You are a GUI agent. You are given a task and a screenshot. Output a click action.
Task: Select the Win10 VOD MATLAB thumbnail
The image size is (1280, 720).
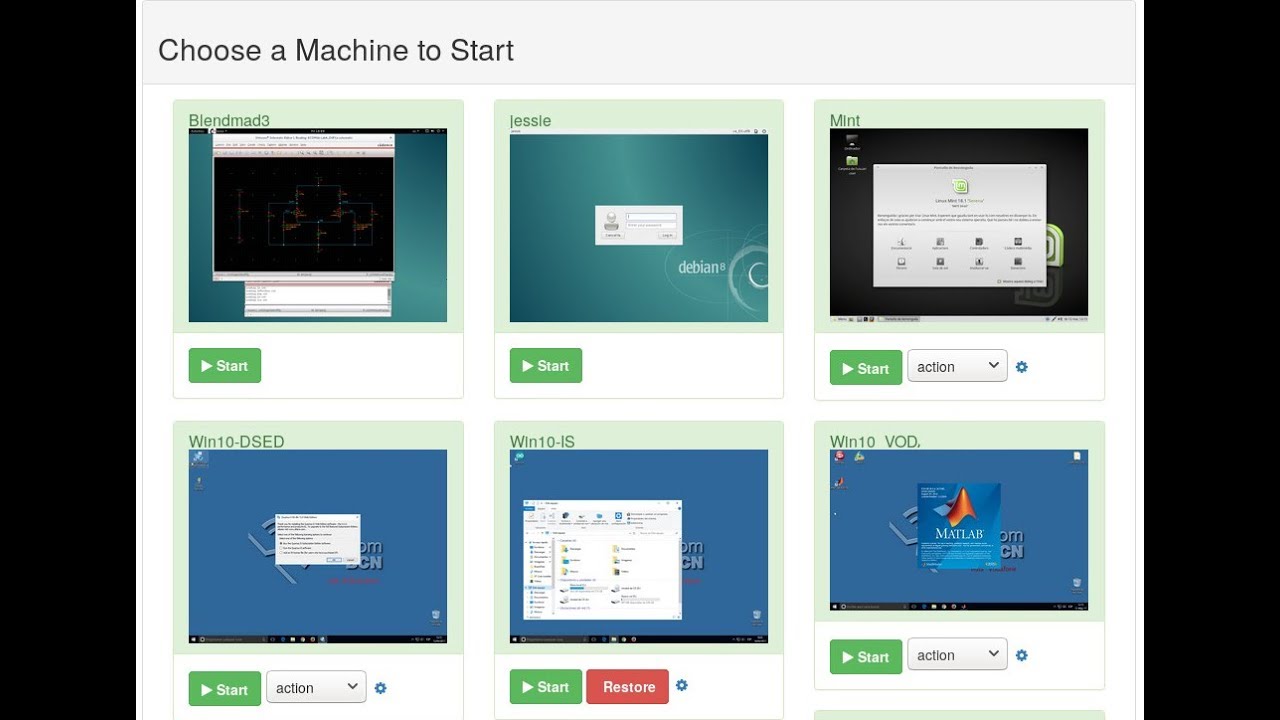point(959,530)
